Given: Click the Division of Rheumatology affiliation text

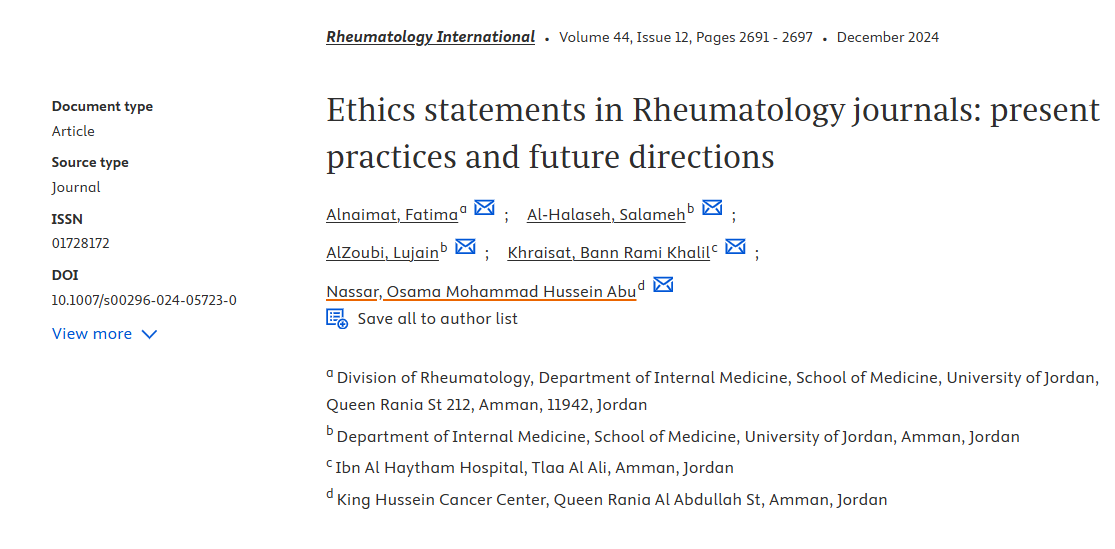Looking at the screenshot, I should (x=717, y=378).
